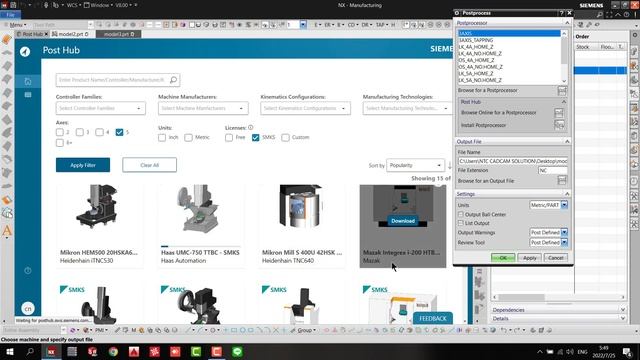
Task: Open the Manufacturing Technologies dropdown
Action: pyautogui.click(x=407, y=108)
